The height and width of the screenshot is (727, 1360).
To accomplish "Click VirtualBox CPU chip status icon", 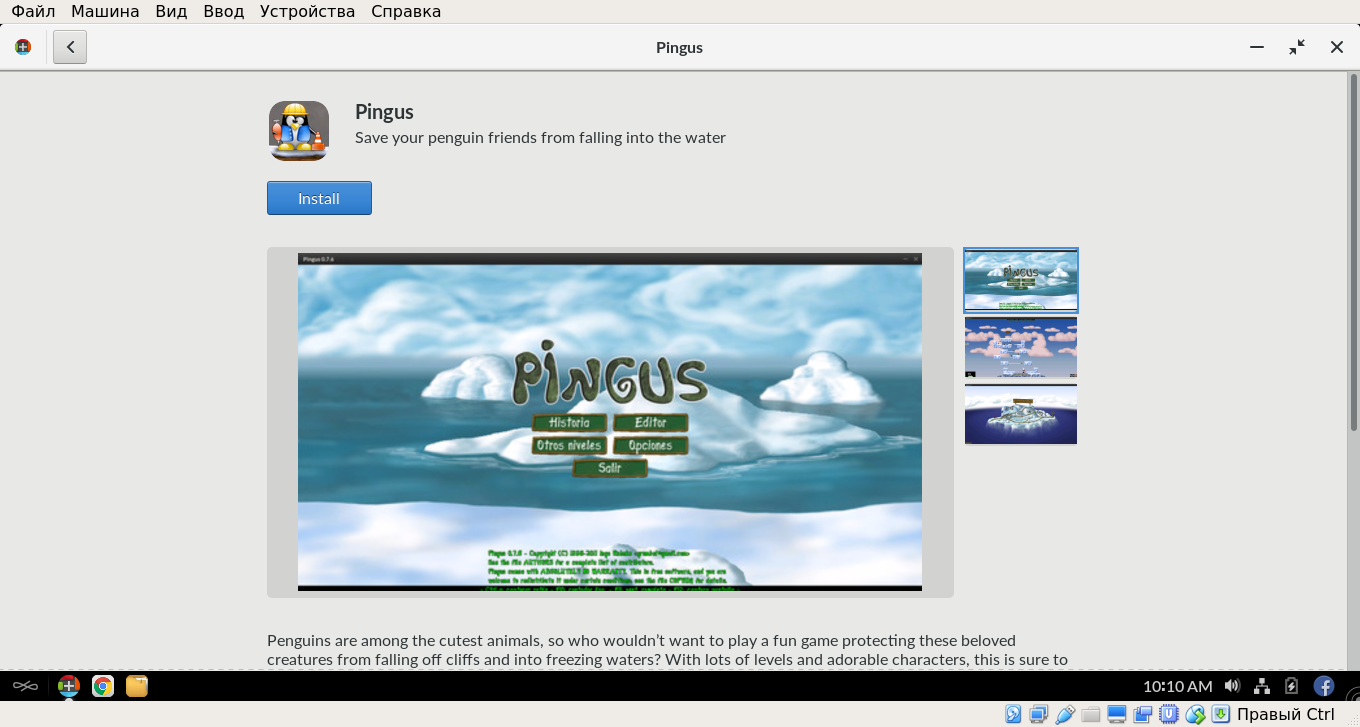I will 1169,714.
